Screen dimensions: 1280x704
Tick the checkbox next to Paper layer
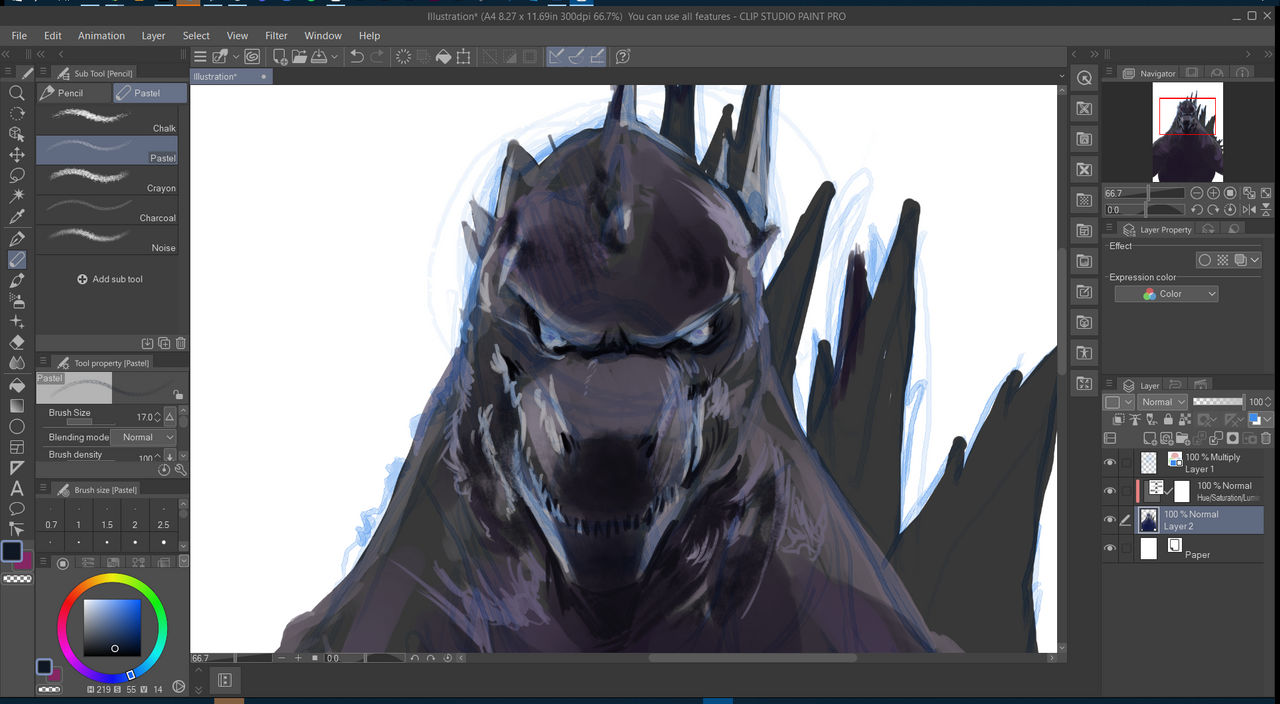tap(1127, 548)
